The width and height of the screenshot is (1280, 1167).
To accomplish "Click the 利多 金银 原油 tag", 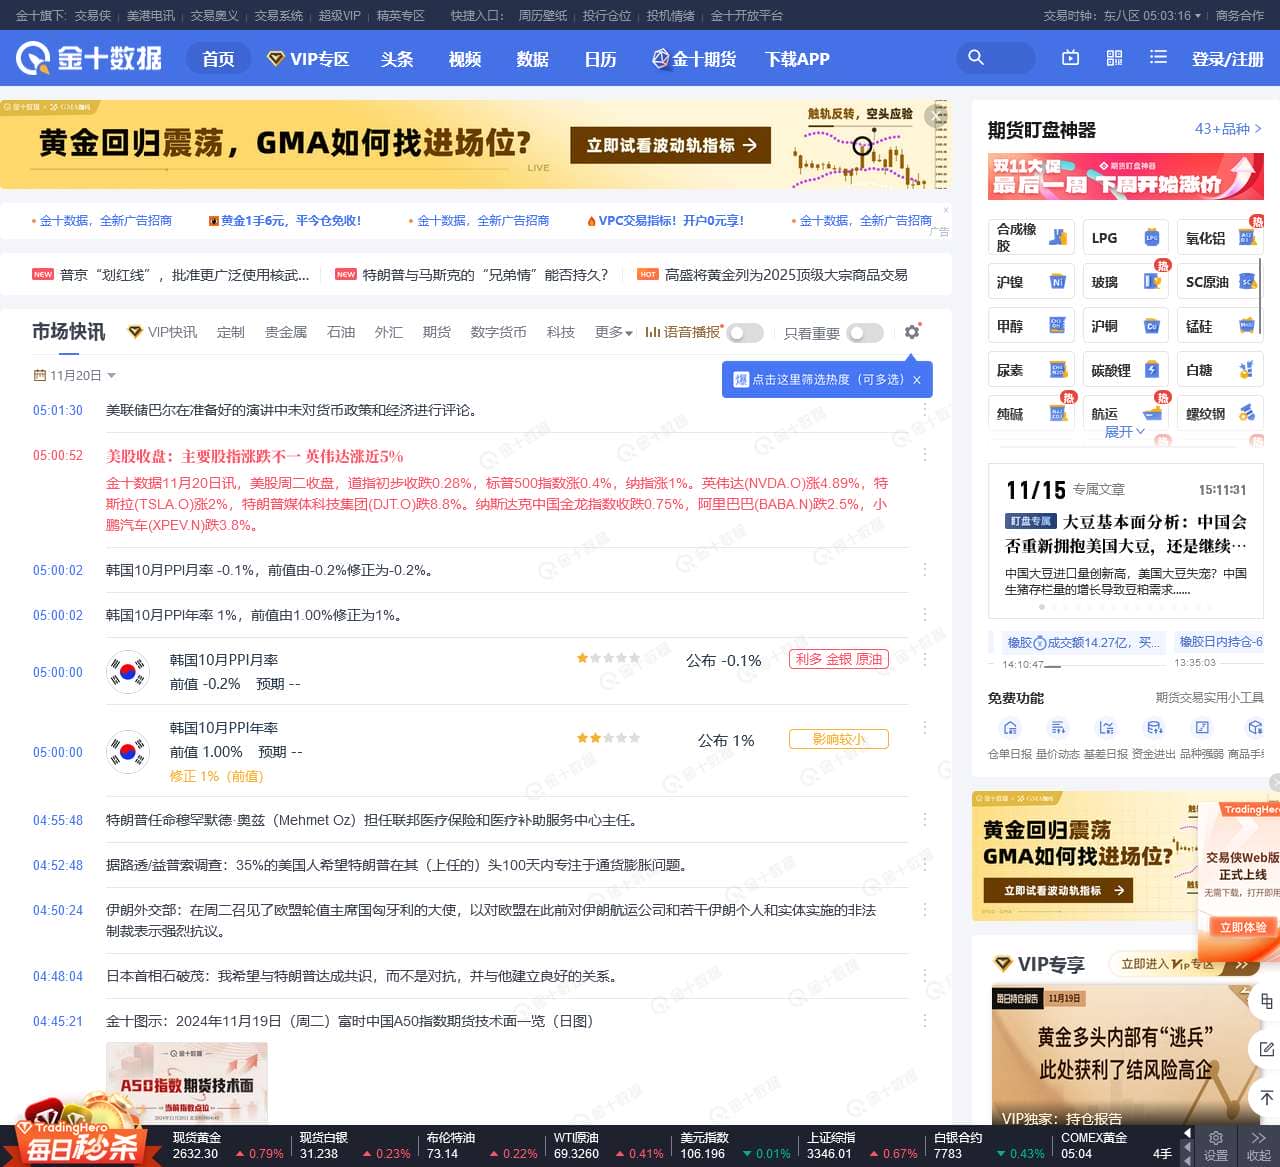I will (839, 659).
